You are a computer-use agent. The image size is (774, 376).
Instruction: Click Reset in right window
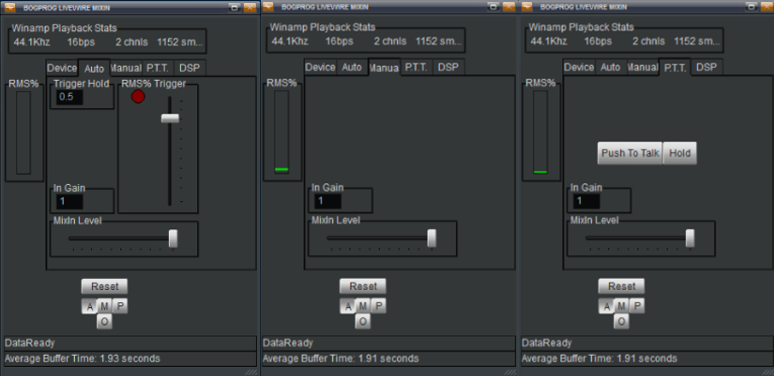point(621,286)
